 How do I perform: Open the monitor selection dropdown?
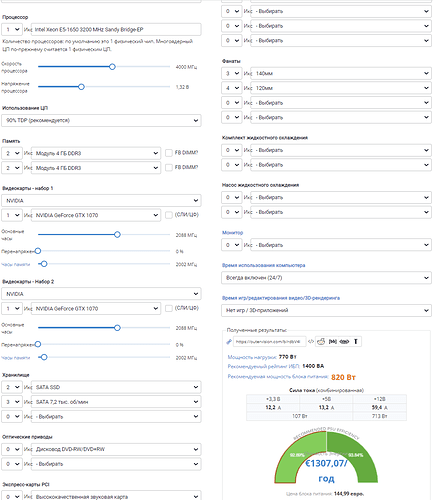[x=341, y=245]
